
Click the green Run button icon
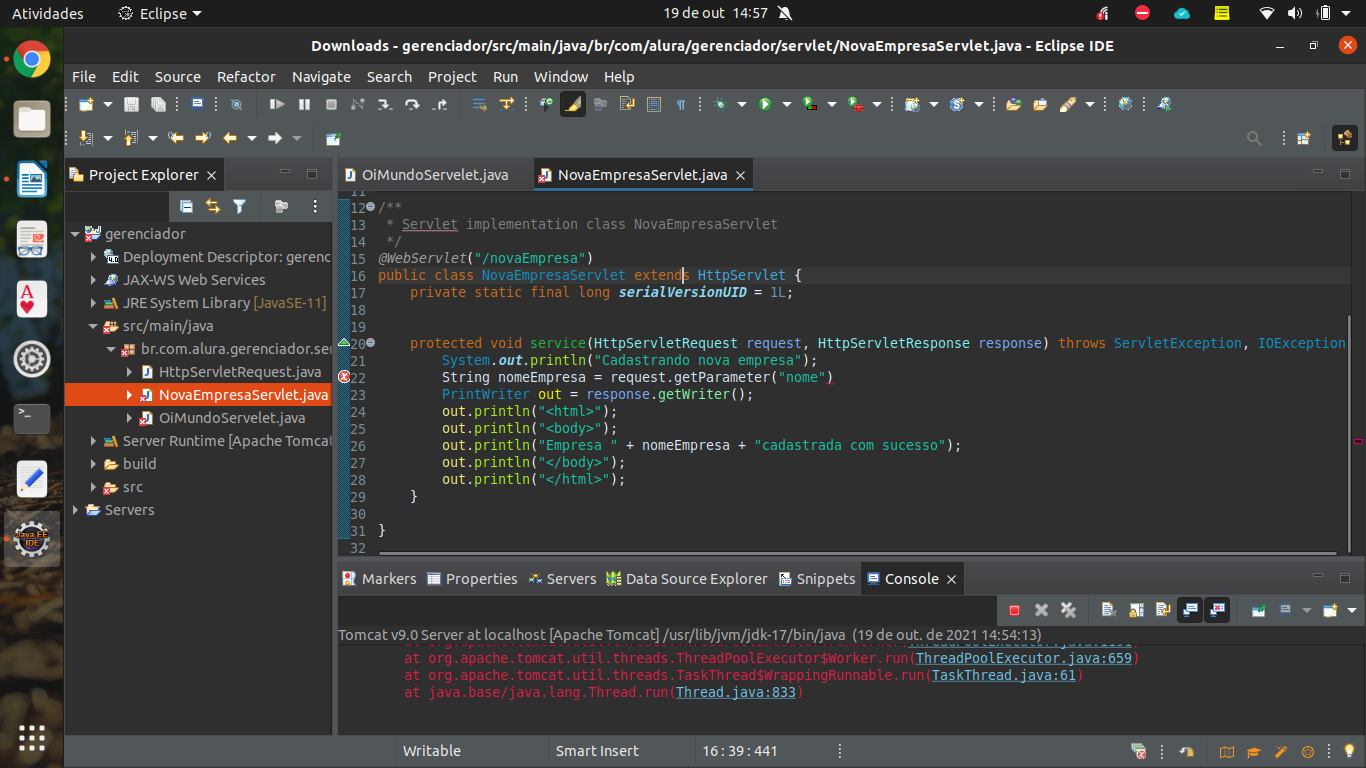coord(765,104)
